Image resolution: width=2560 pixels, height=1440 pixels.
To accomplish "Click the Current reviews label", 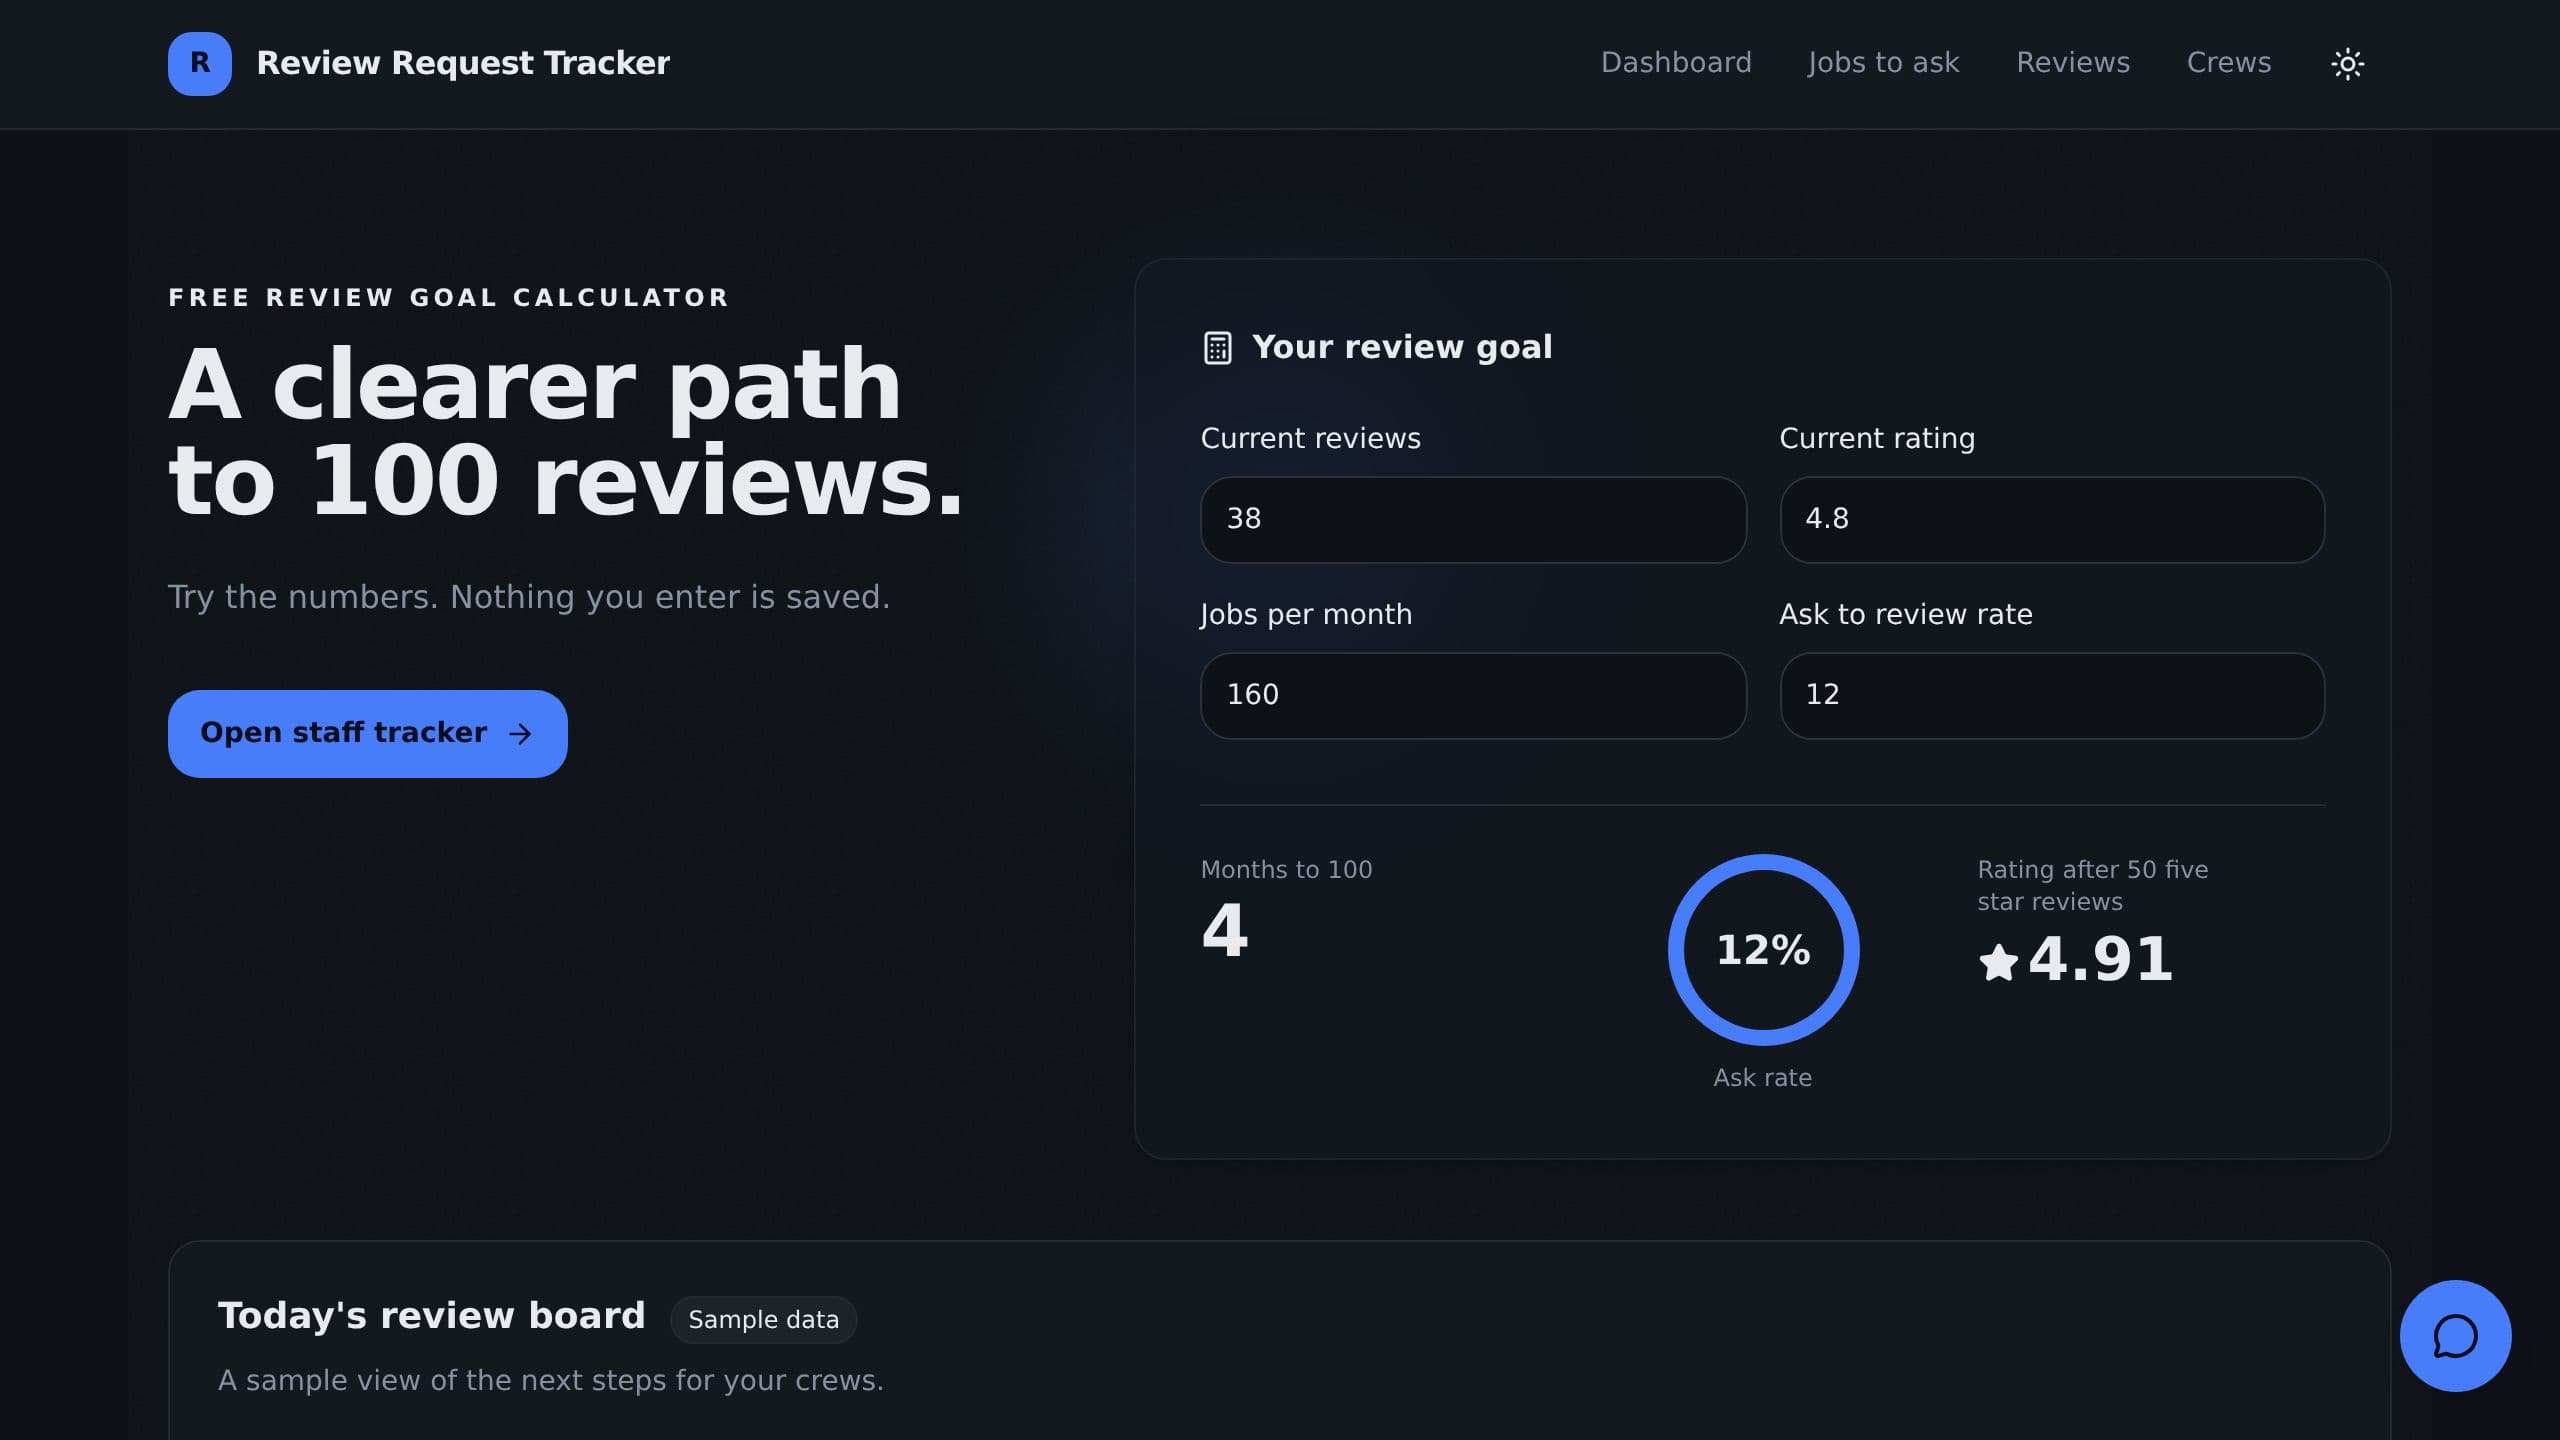I will pyautogui.click(x=1310, y=438).
